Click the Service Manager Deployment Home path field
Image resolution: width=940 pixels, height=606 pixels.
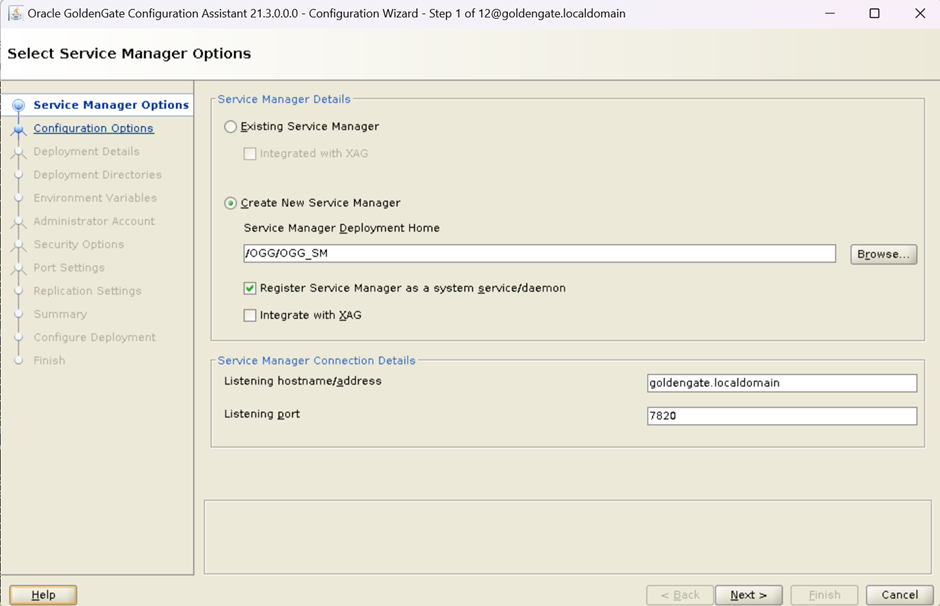(539, 254)
